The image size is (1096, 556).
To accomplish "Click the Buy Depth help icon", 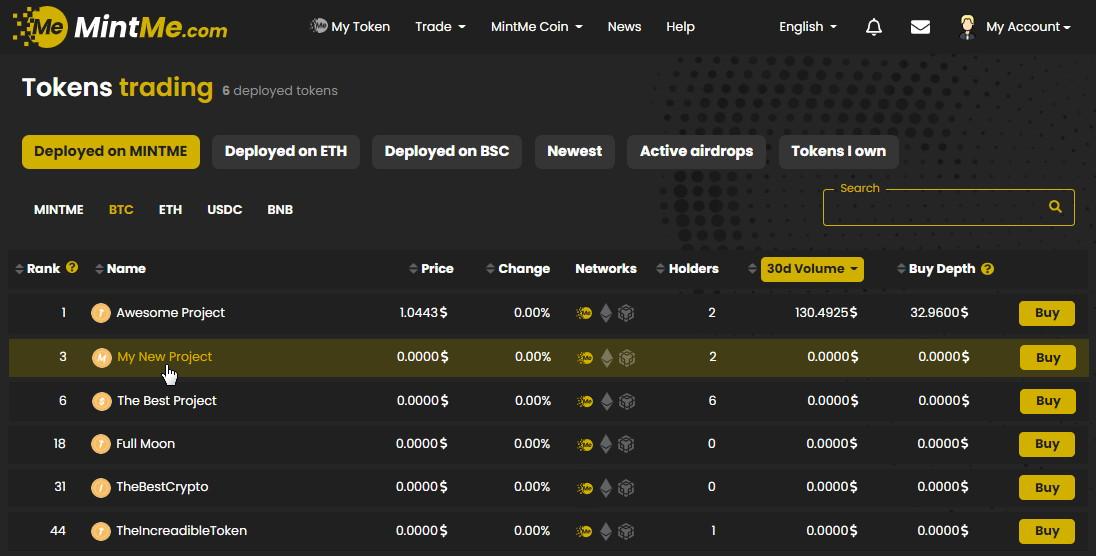I will tap(987, 269).
